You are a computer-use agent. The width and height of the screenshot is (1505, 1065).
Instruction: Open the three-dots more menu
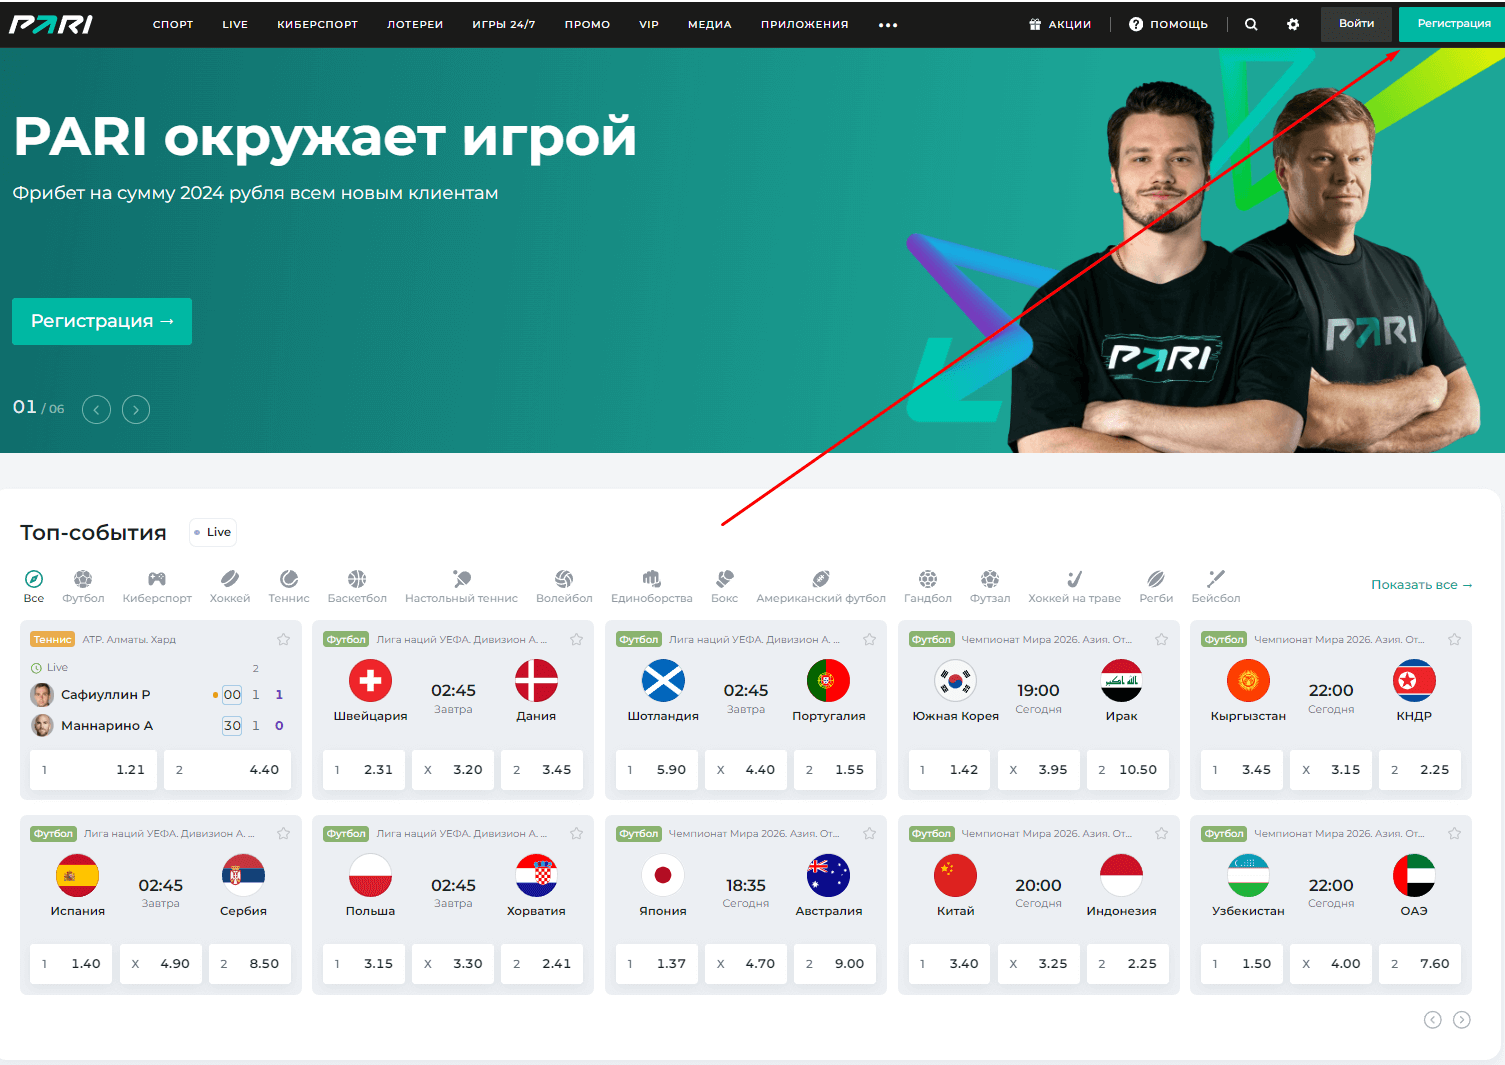coord(888,25)
